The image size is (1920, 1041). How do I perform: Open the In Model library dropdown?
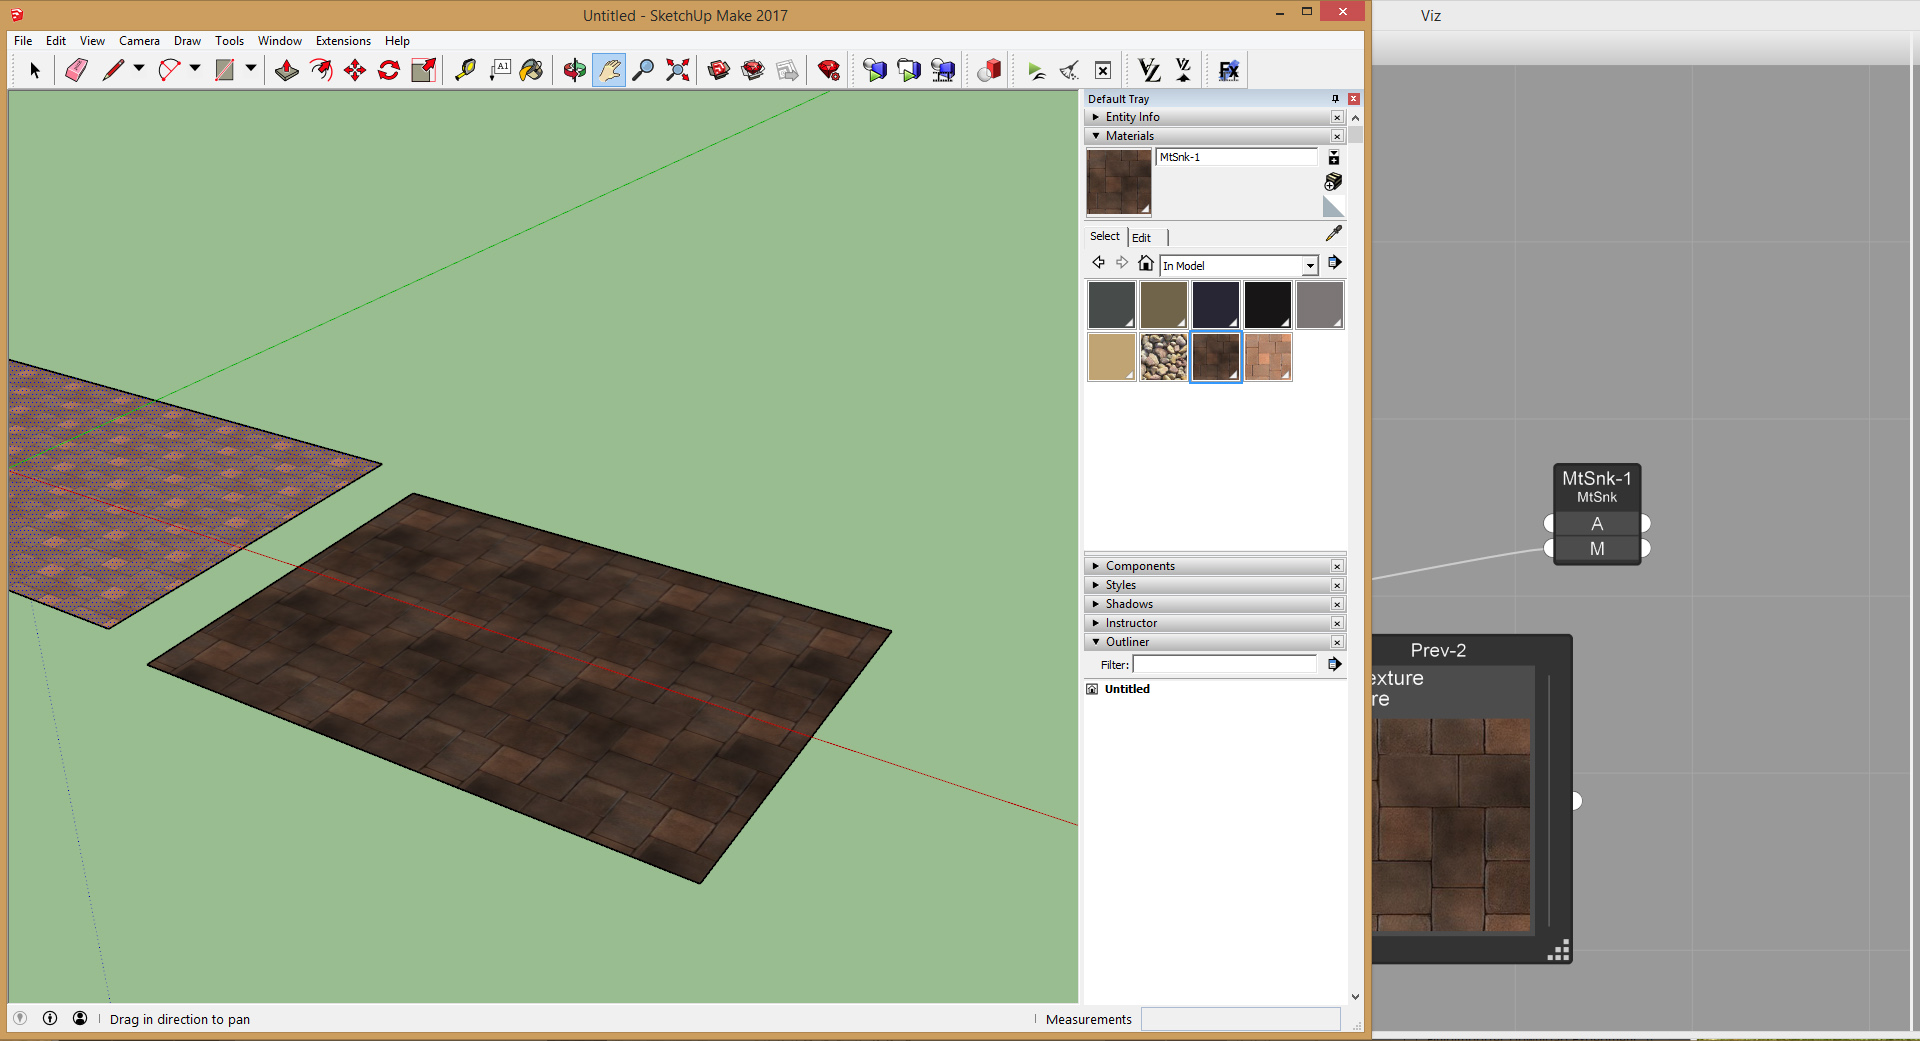click(x=1309, y=266)
